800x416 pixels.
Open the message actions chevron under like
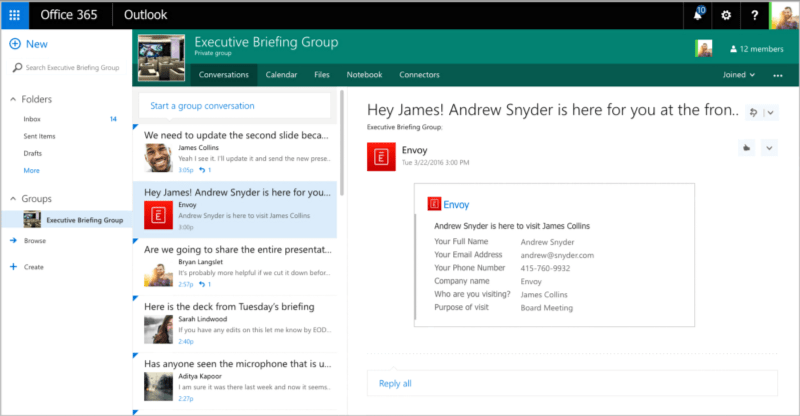(769, 148)
